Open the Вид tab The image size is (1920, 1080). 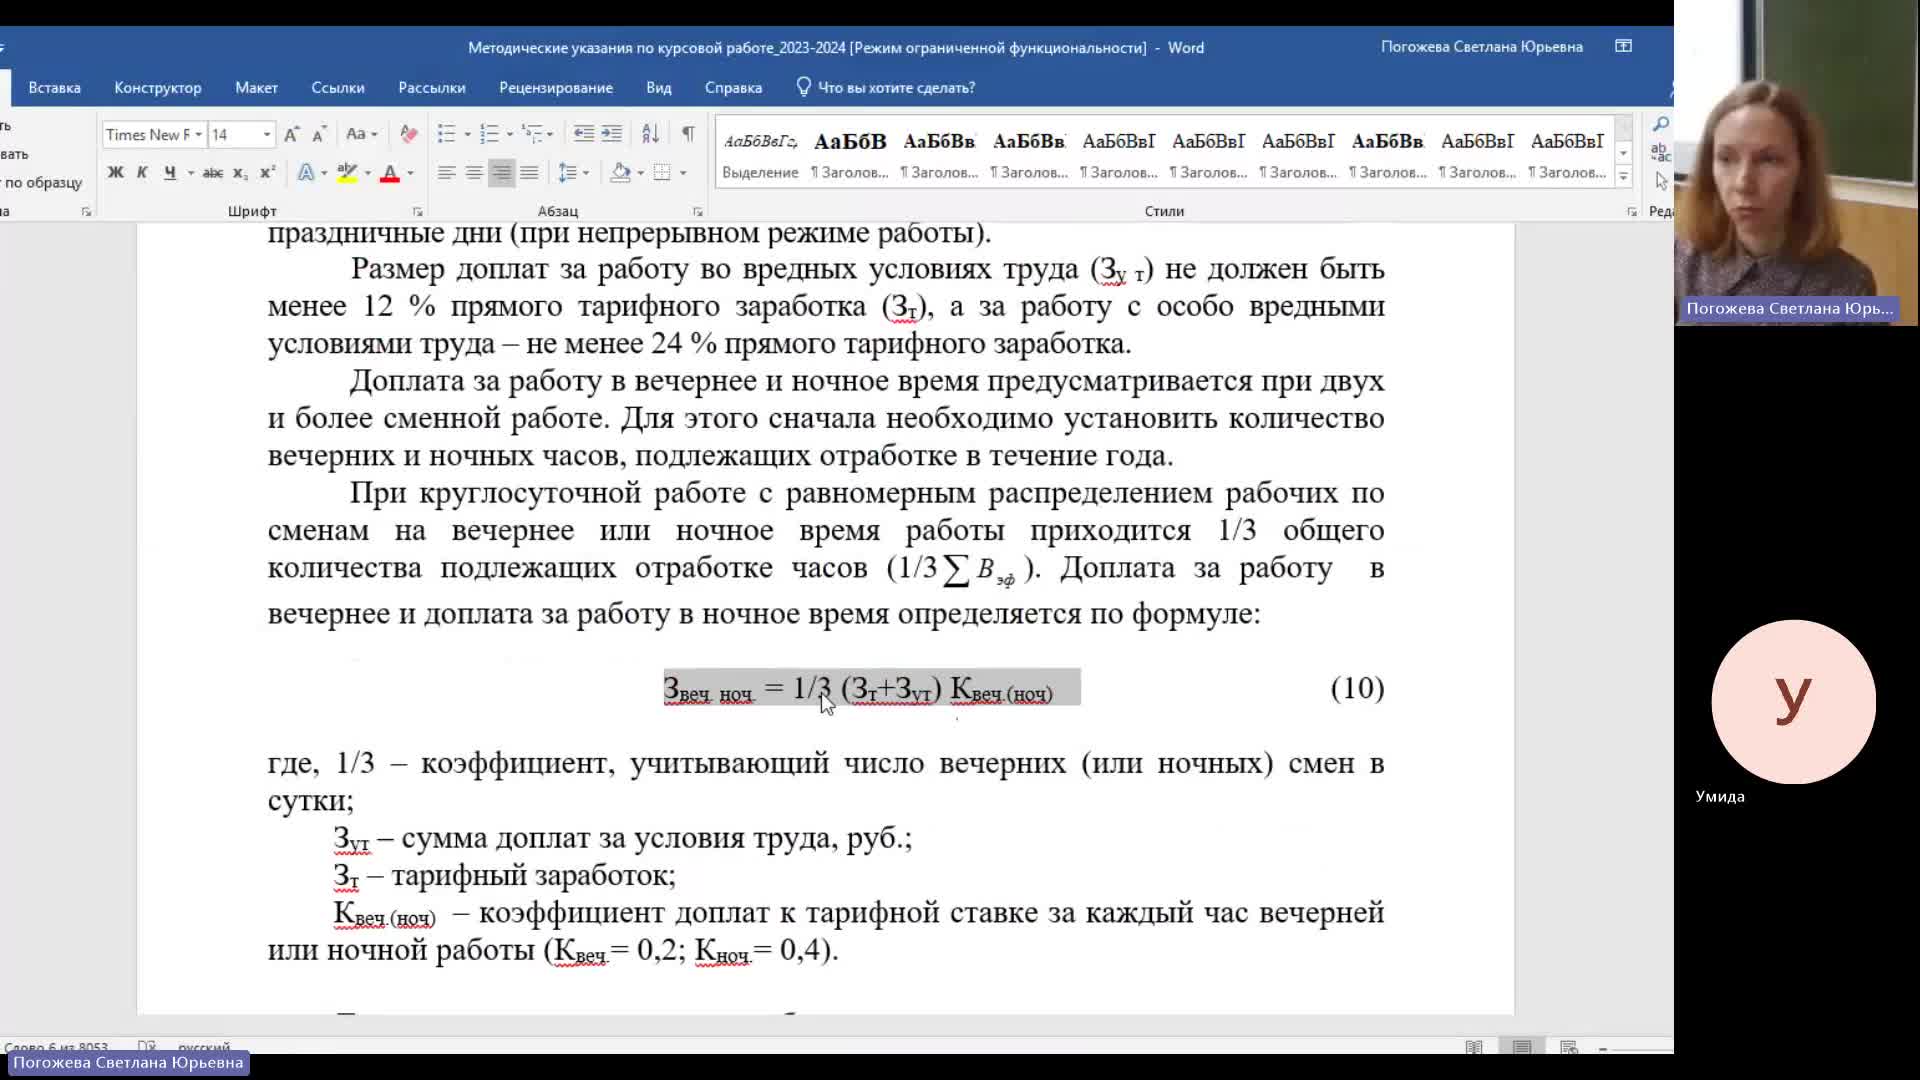[659, 87]
